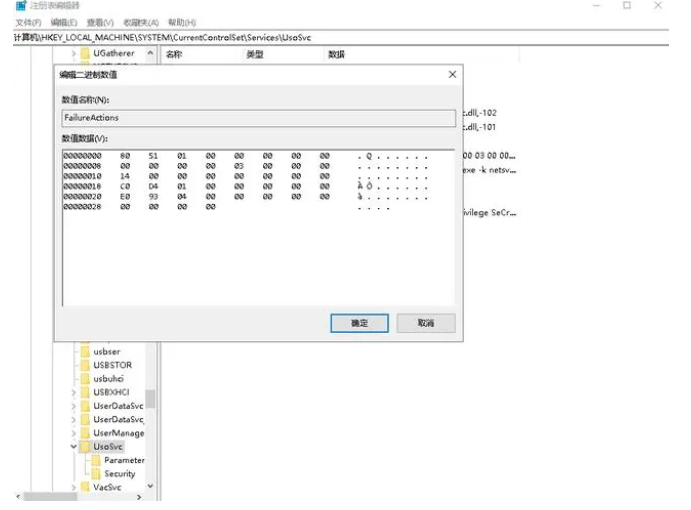Click the Security subkey folder icon
Viewport: 691px width, 510px height.
click(x=96, y=474)
